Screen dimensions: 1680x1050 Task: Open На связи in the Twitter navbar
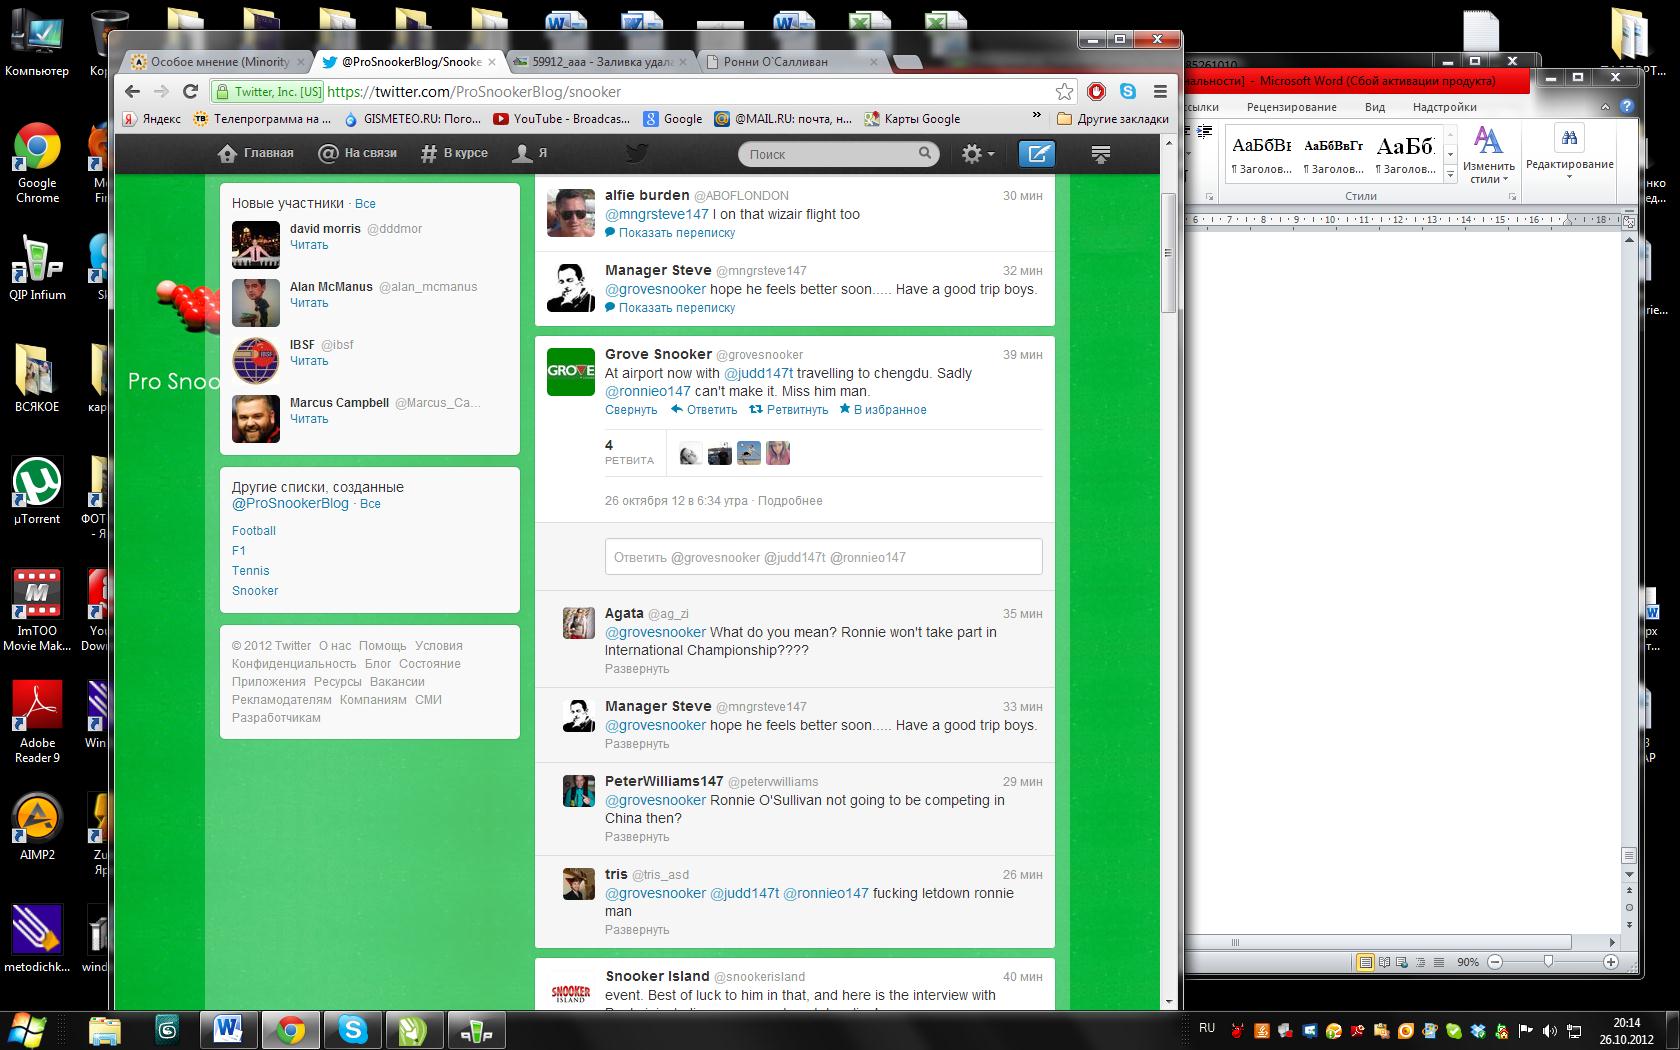pyautogui.click(x=357, y=153)
